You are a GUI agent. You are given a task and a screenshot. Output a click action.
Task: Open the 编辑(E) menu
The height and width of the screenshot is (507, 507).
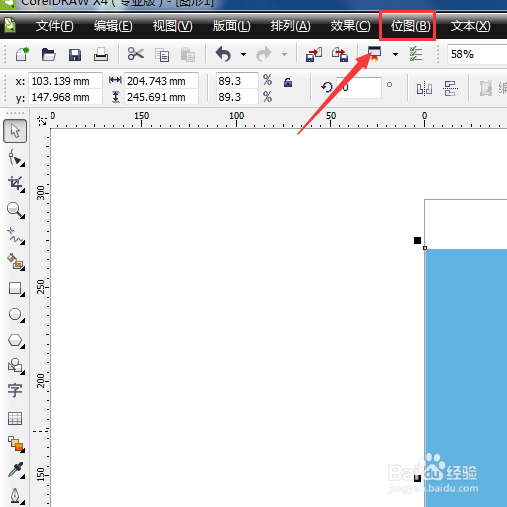tap(113, 26)
